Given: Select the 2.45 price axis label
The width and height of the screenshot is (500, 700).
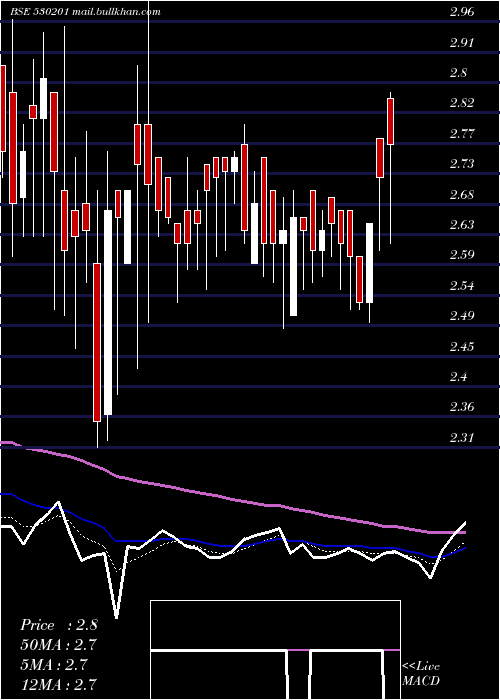Looking at the screenshot, I should [x=462, y=346].
